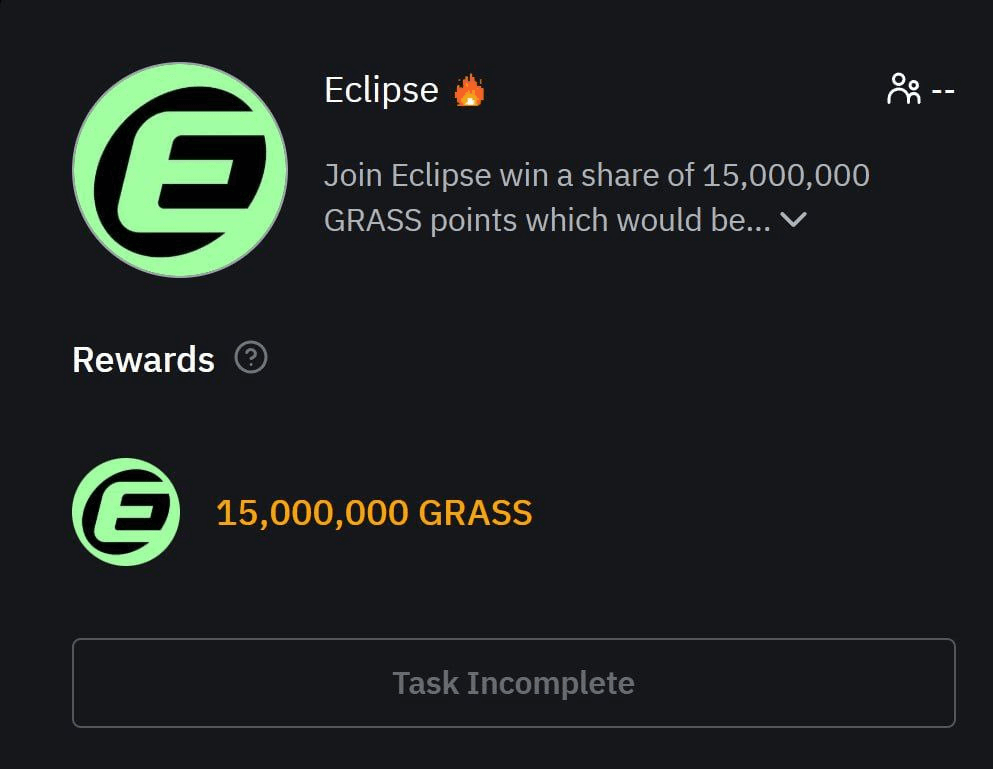Click the fire emoji beside Eclipse

(x=469, y=91)
